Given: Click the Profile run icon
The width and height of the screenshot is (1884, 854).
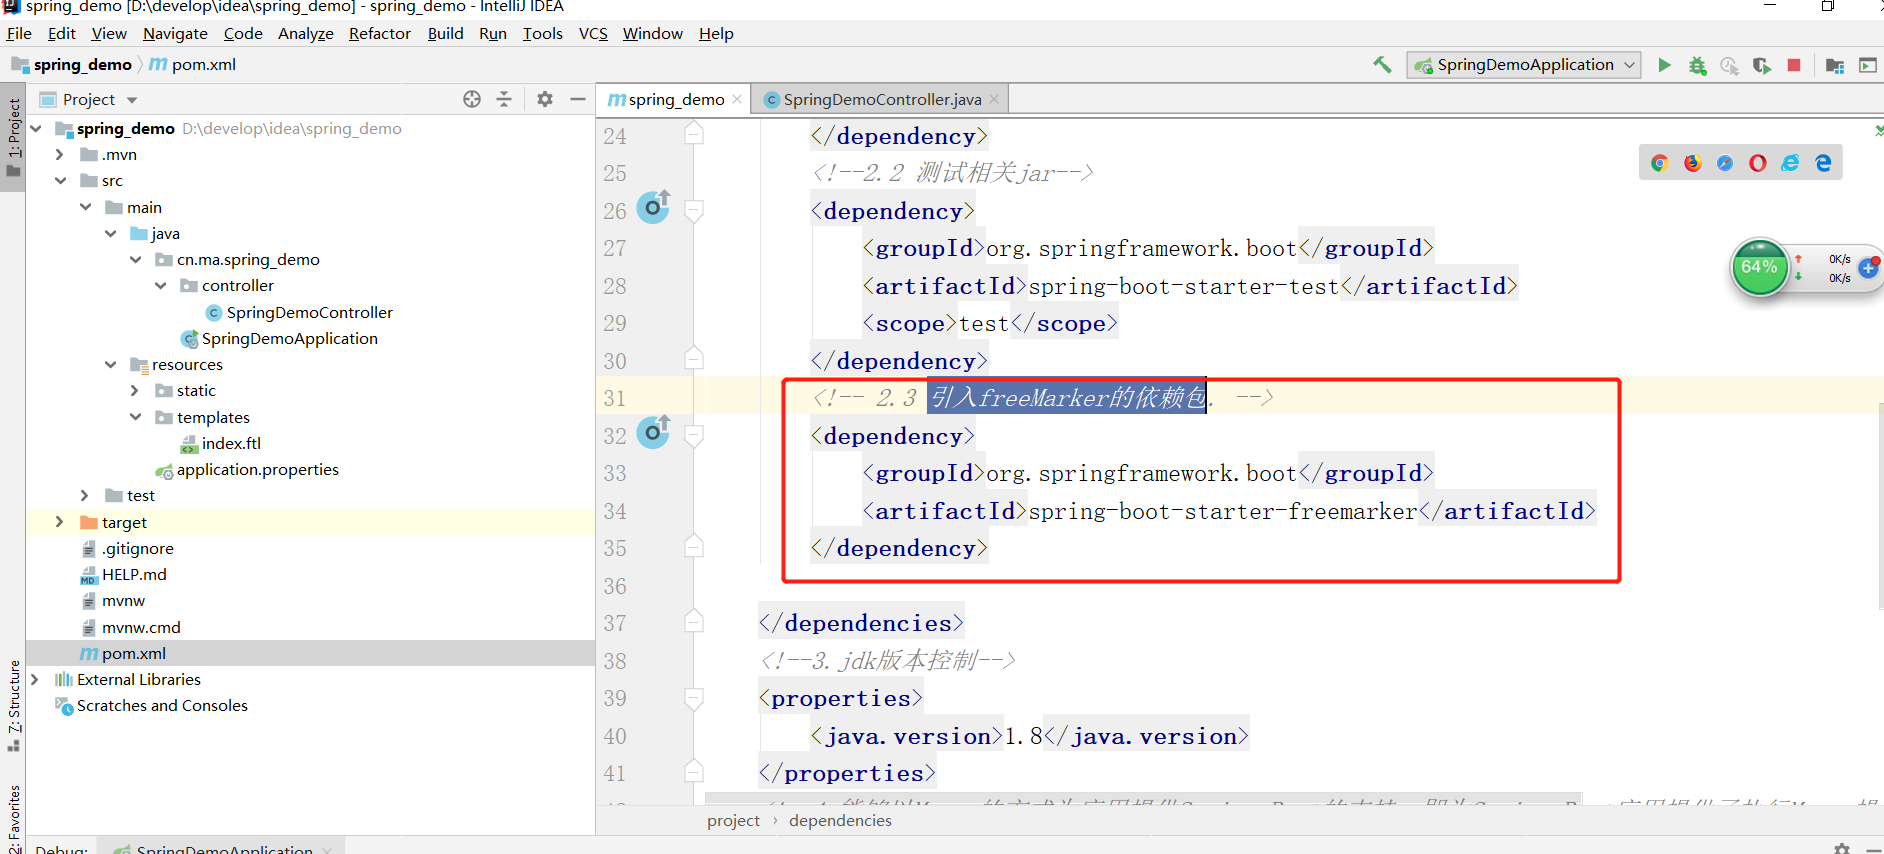Looking at the screenshot, I should tap(1729, 65).
